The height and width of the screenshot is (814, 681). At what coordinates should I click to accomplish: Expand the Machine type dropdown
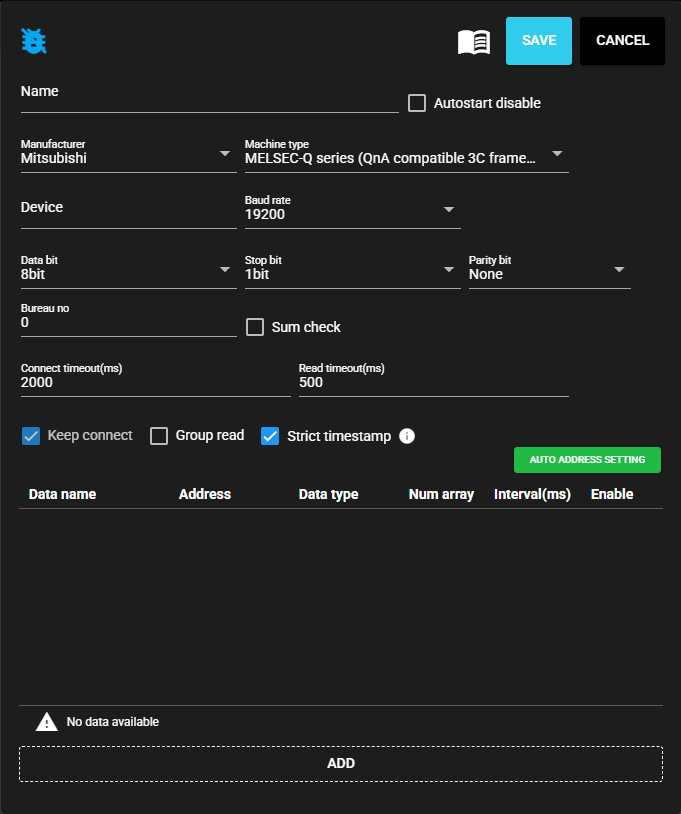(406, 157)
